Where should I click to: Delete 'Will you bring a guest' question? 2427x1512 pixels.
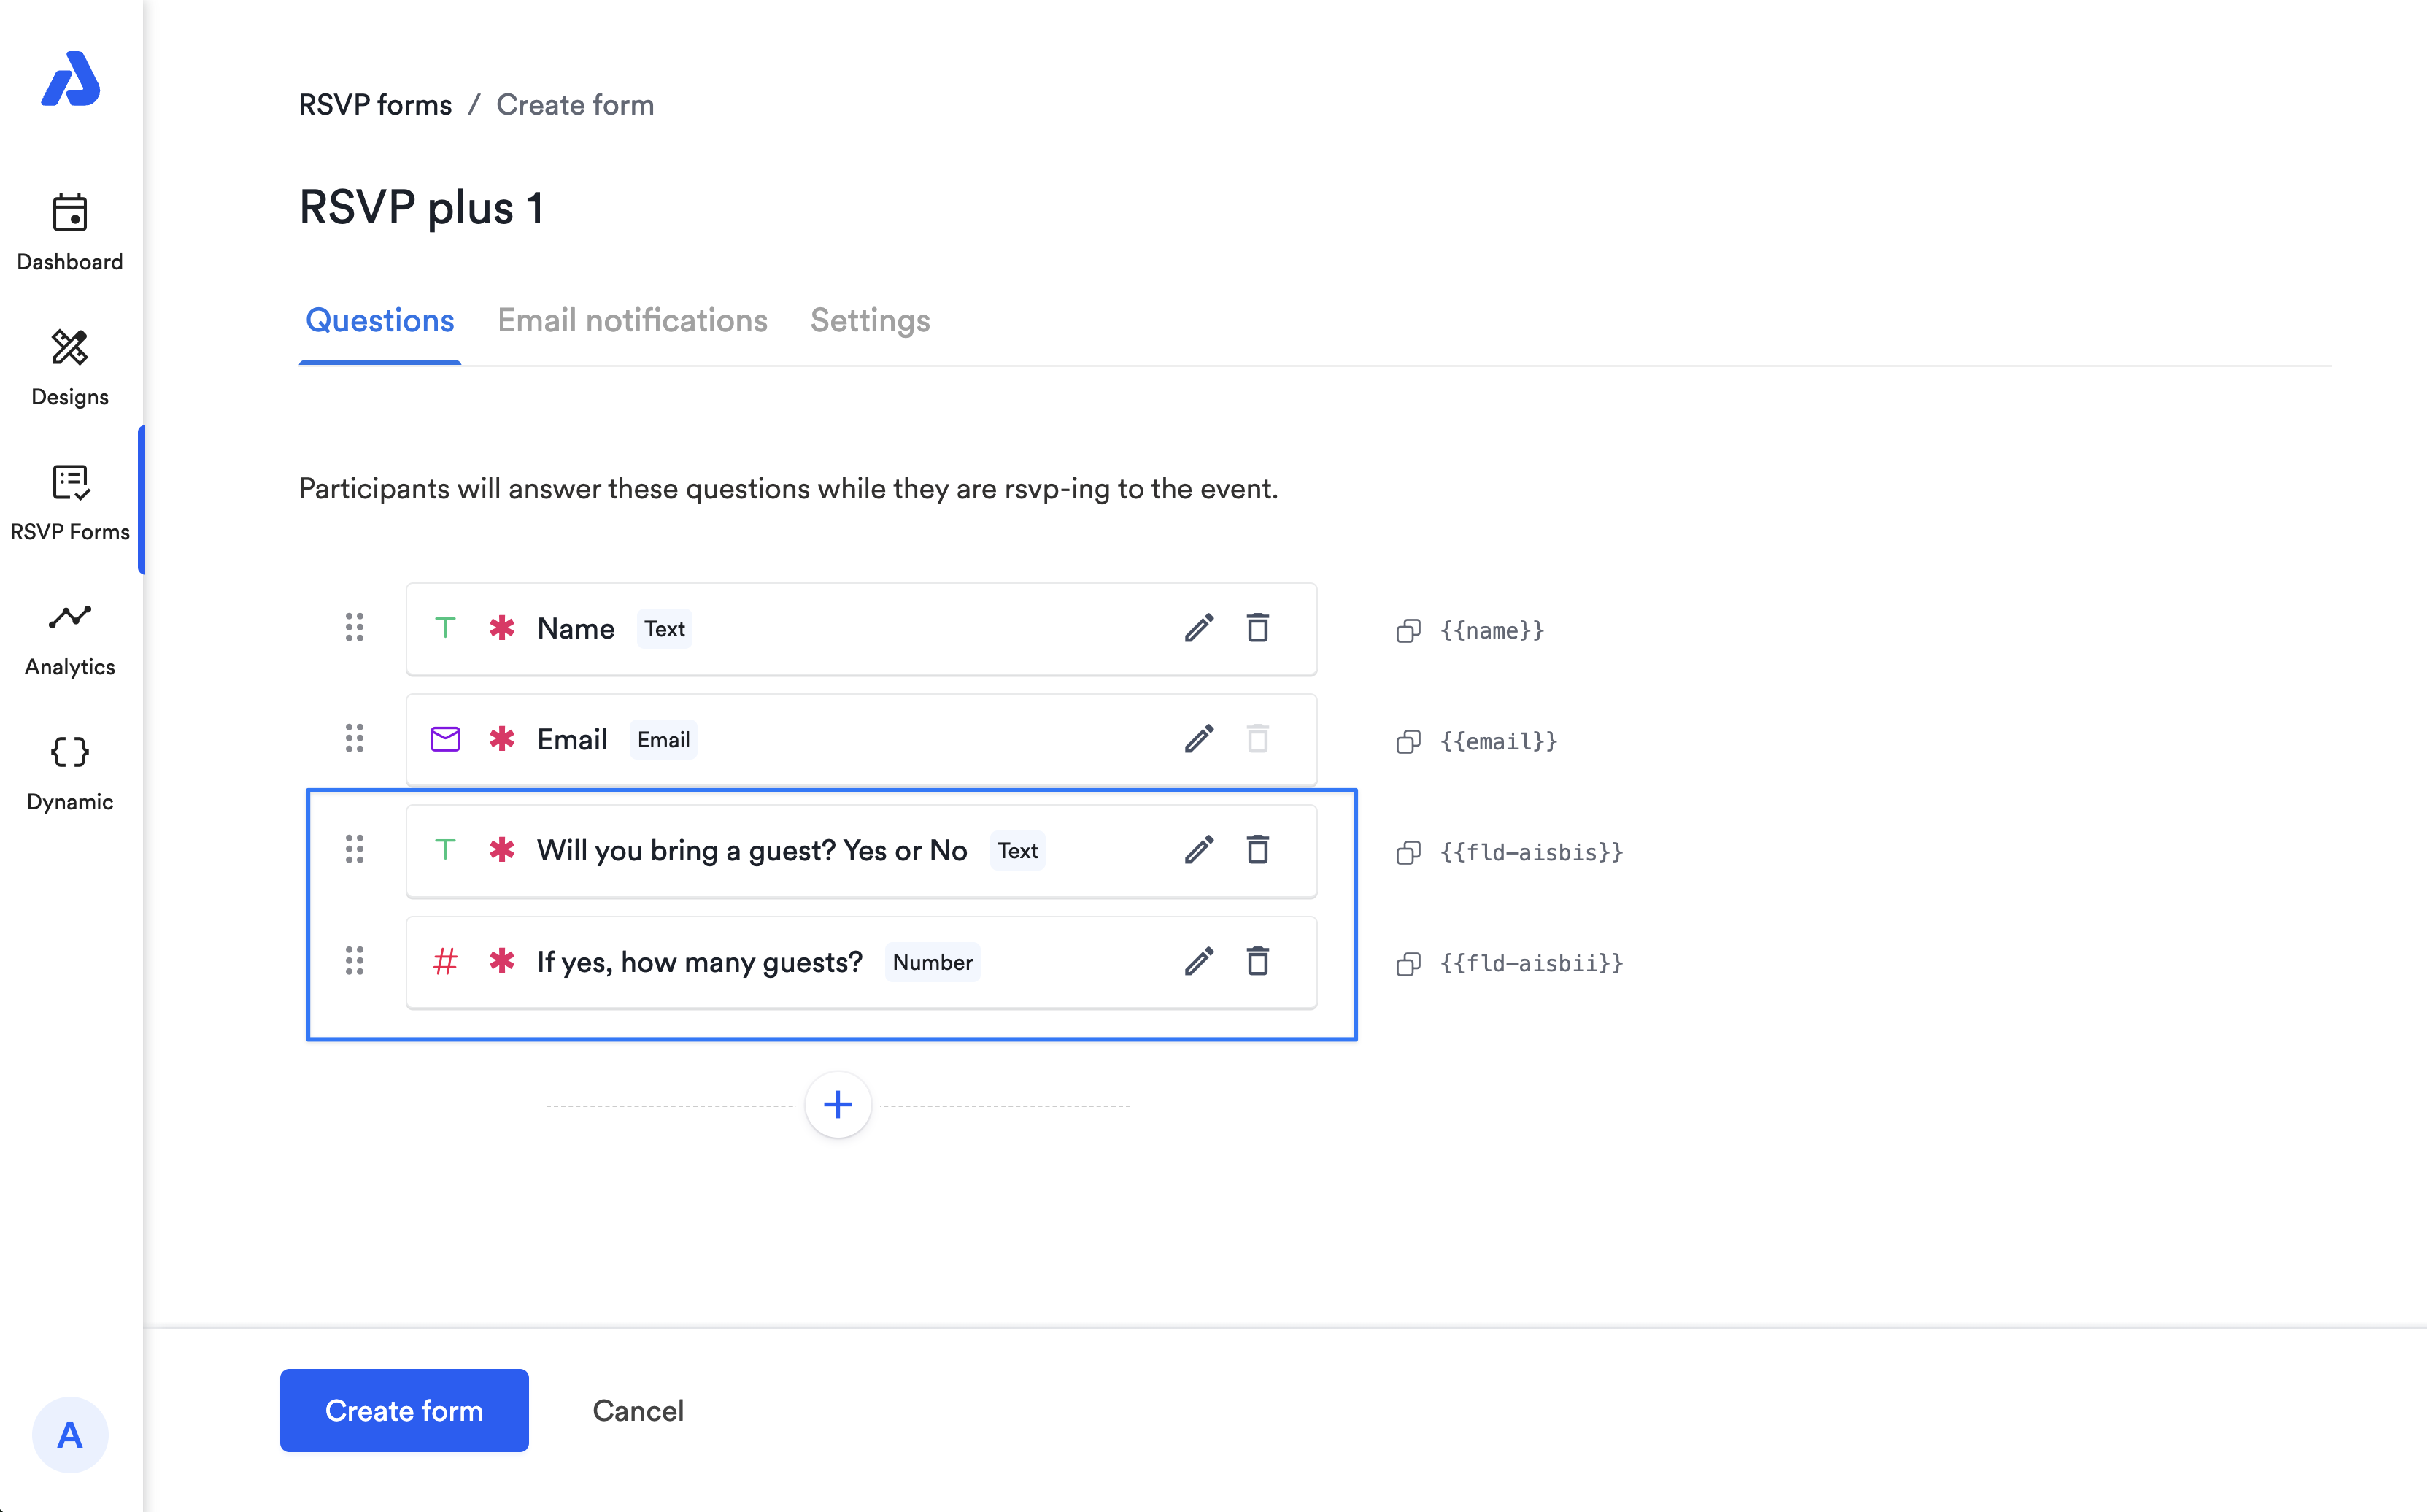[x=1258, y=850]
